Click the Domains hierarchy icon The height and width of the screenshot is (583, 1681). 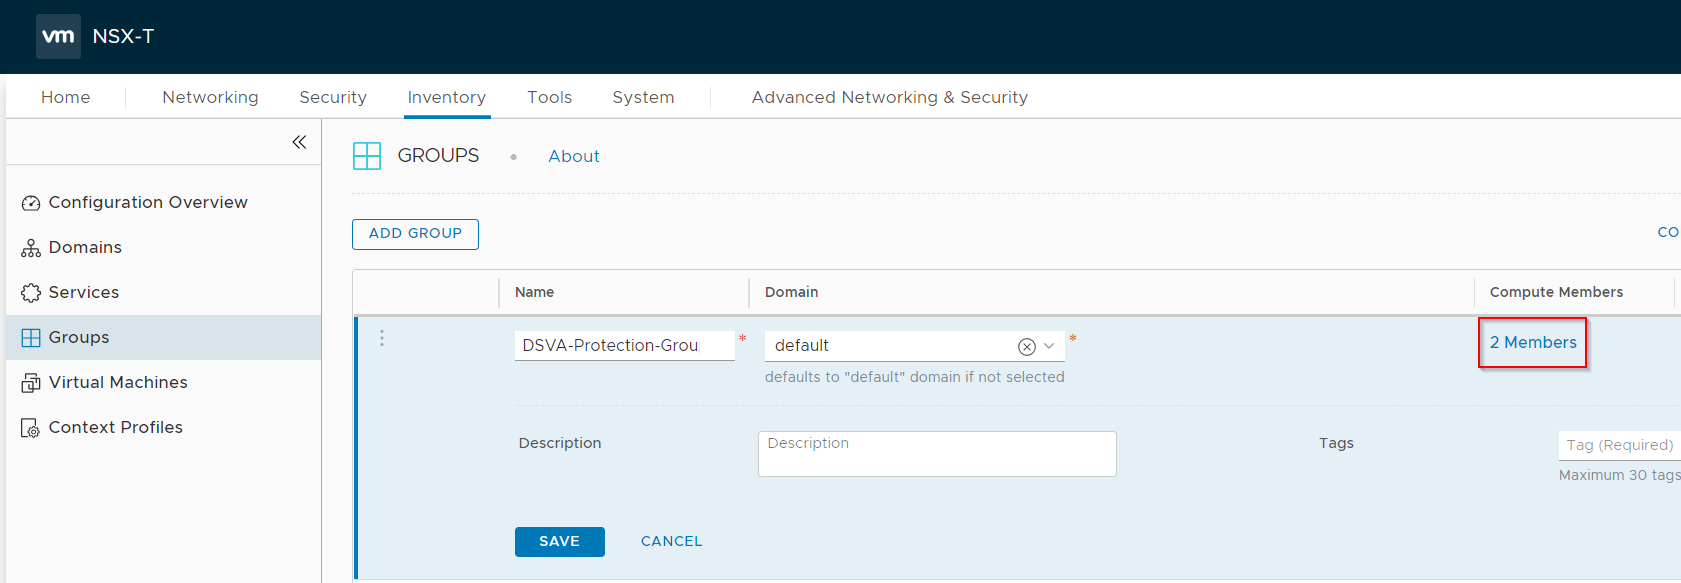(31, 248)
